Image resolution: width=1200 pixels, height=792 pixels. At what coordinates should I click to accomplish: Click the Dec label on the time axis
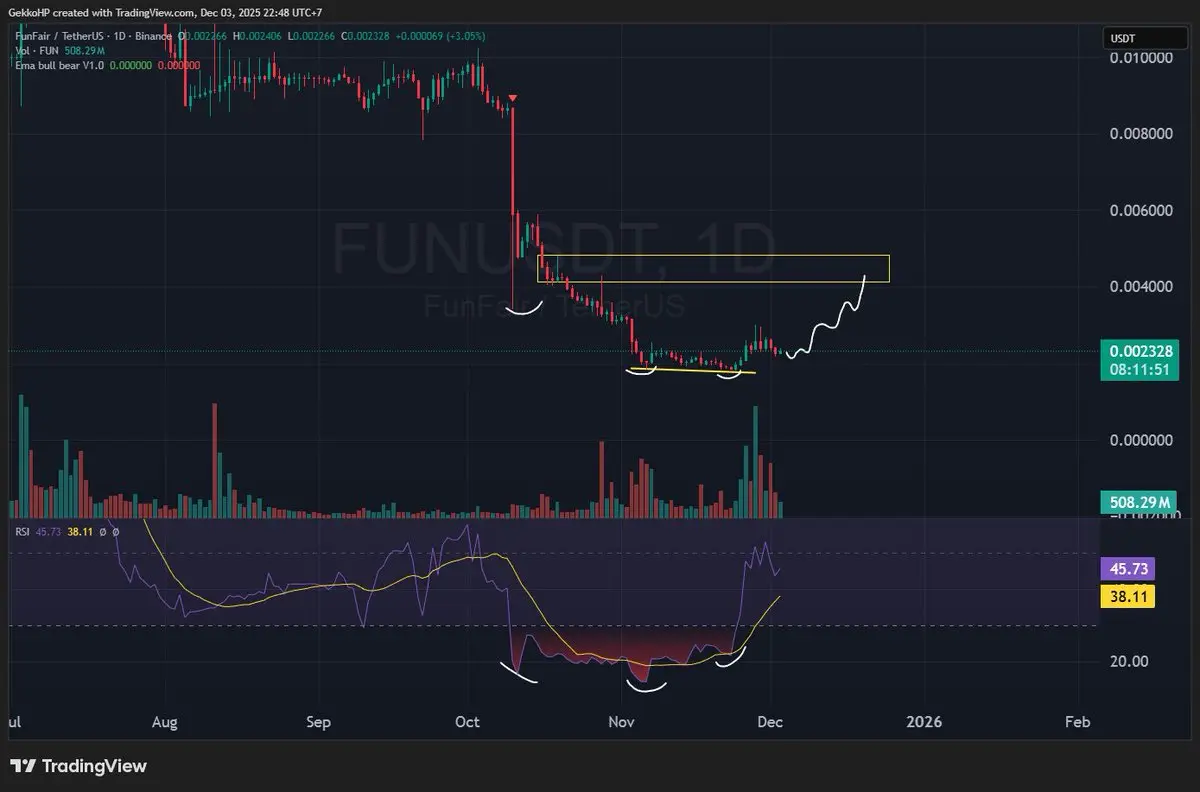[771, 722]
